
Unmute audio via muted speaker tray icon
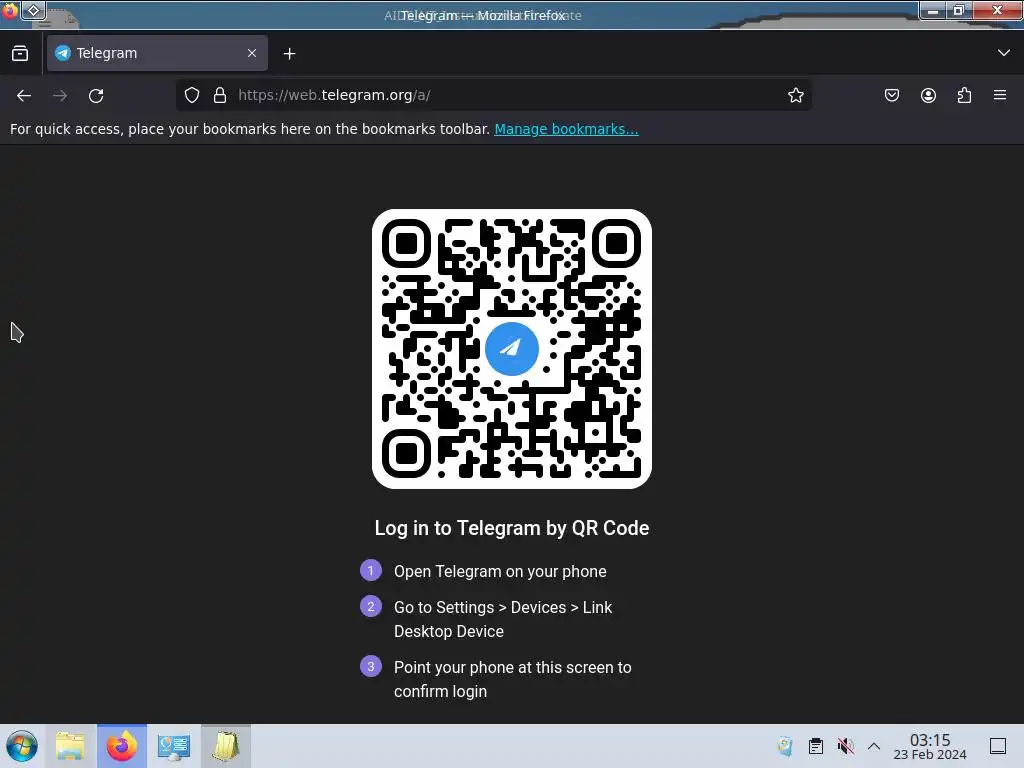point(846,746)
